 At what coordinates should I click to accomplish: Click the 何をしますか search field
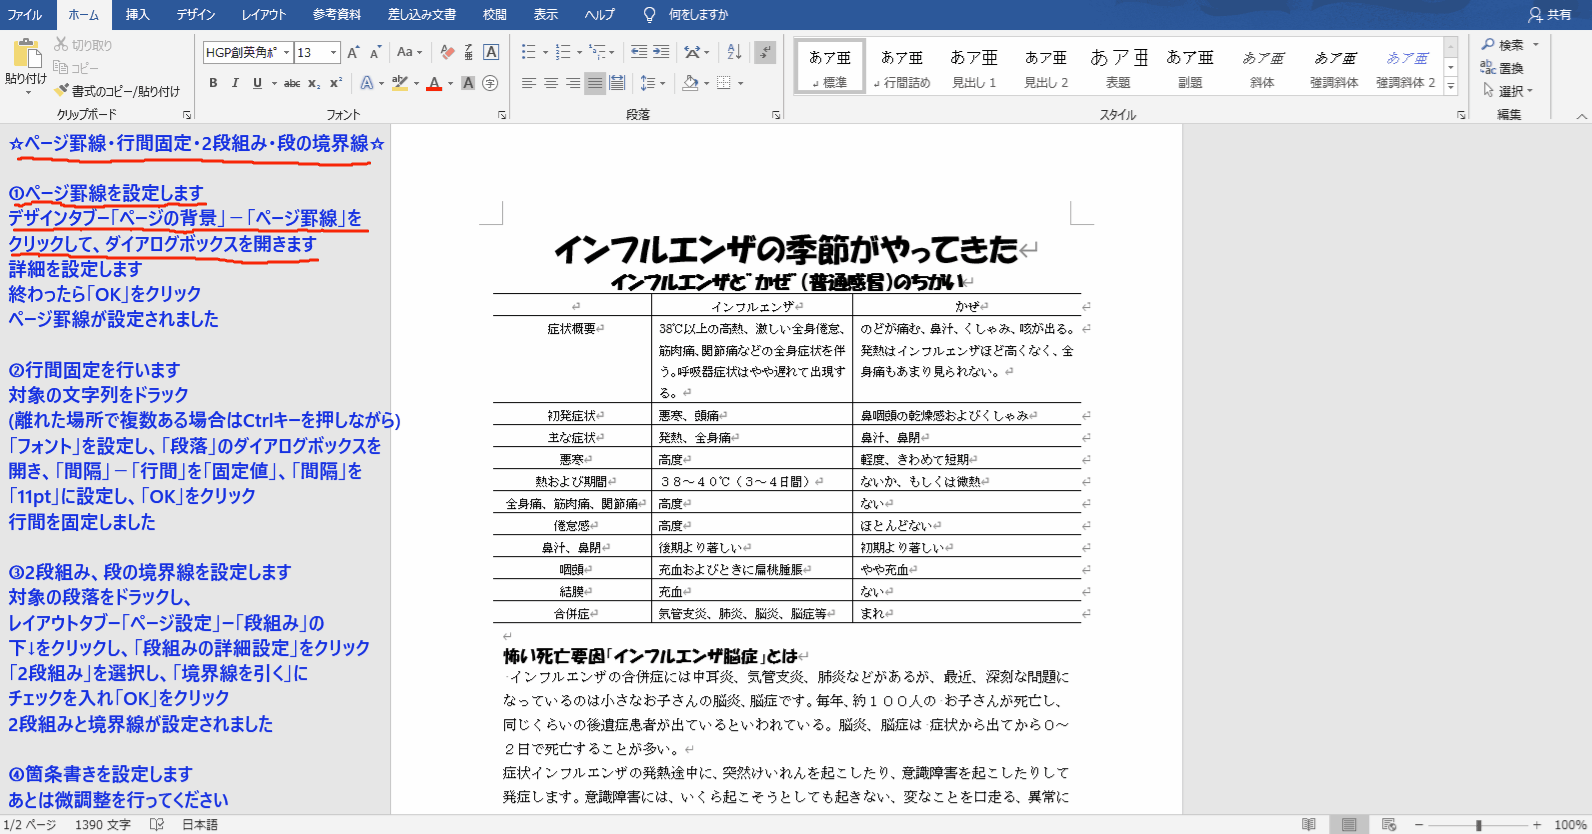[698, 14]
